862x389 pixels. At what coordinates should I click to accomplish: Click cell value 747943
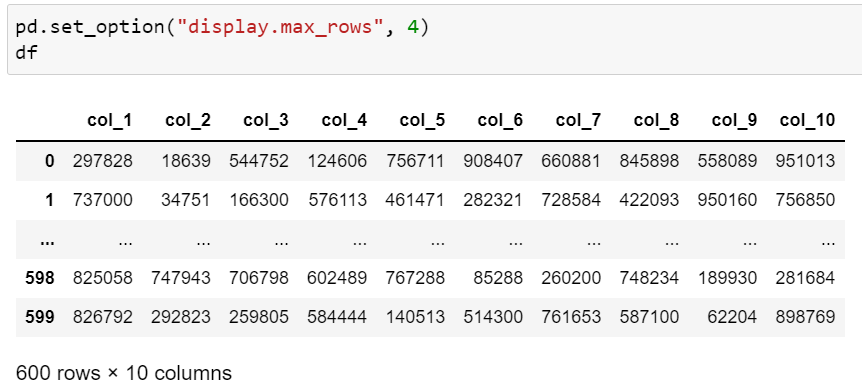[x=180, y=278]
